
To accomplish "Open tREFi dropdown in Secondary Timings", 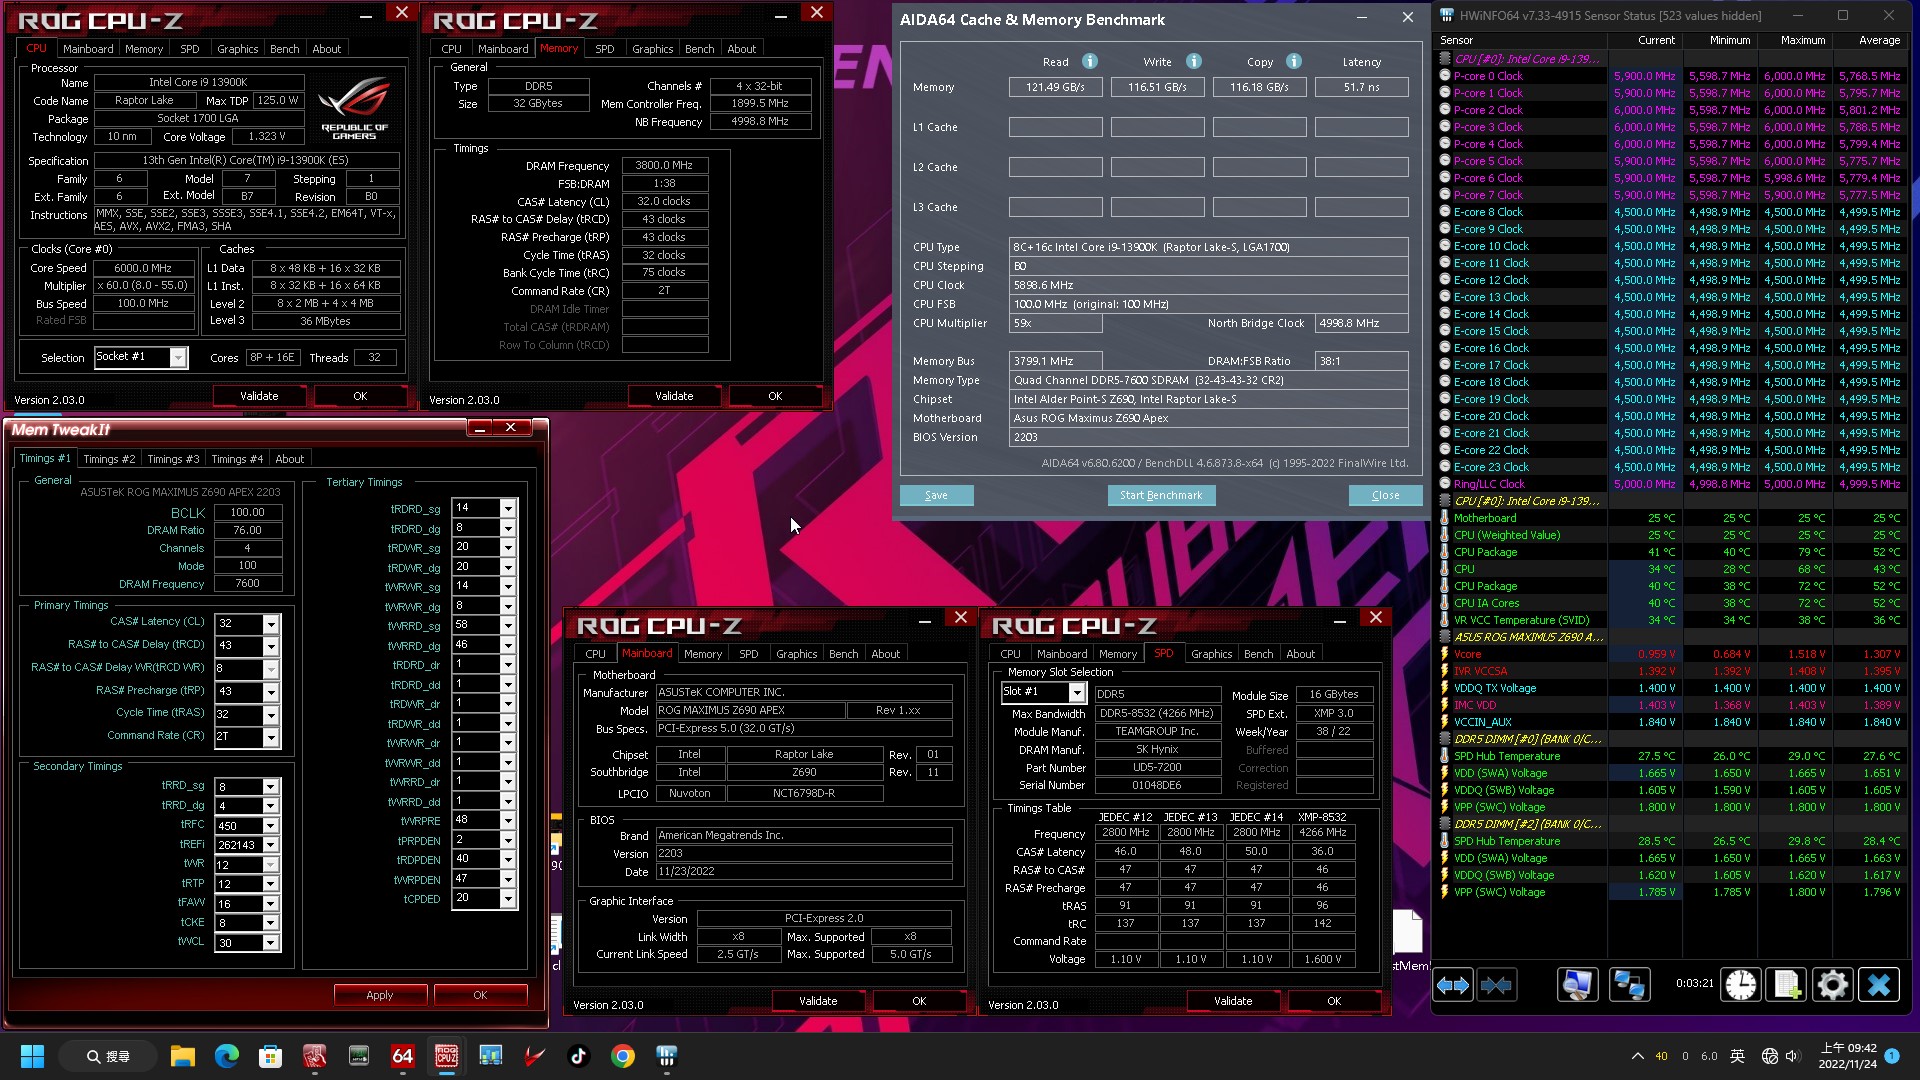I will (270, 845).
